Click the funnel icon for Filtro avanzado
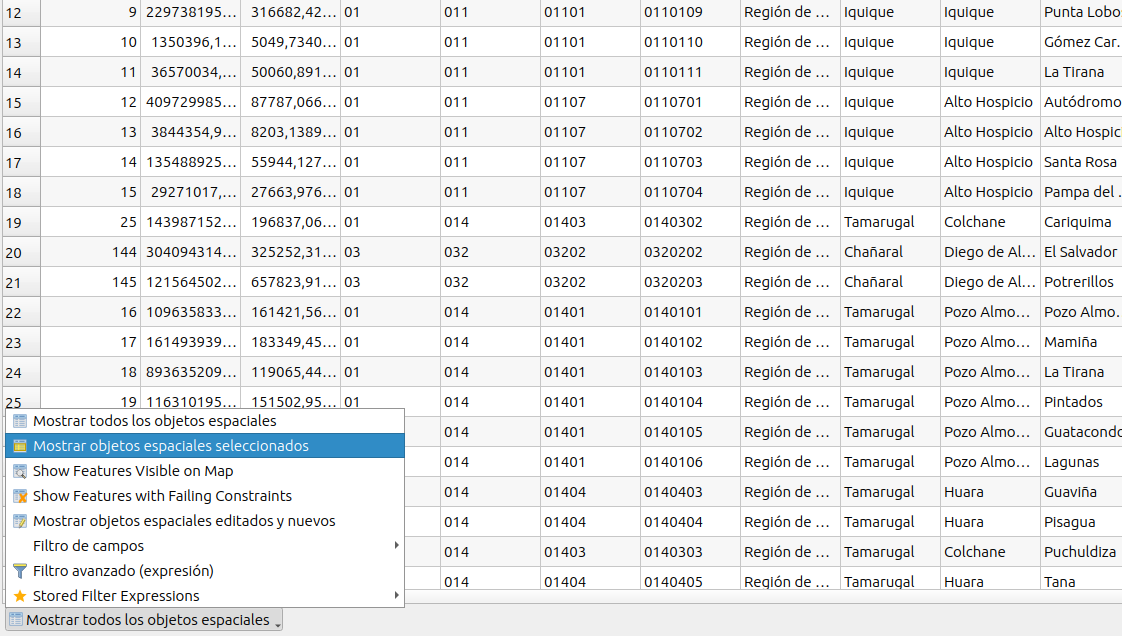Screen dimensions: 1122x636 coord(20,571)
